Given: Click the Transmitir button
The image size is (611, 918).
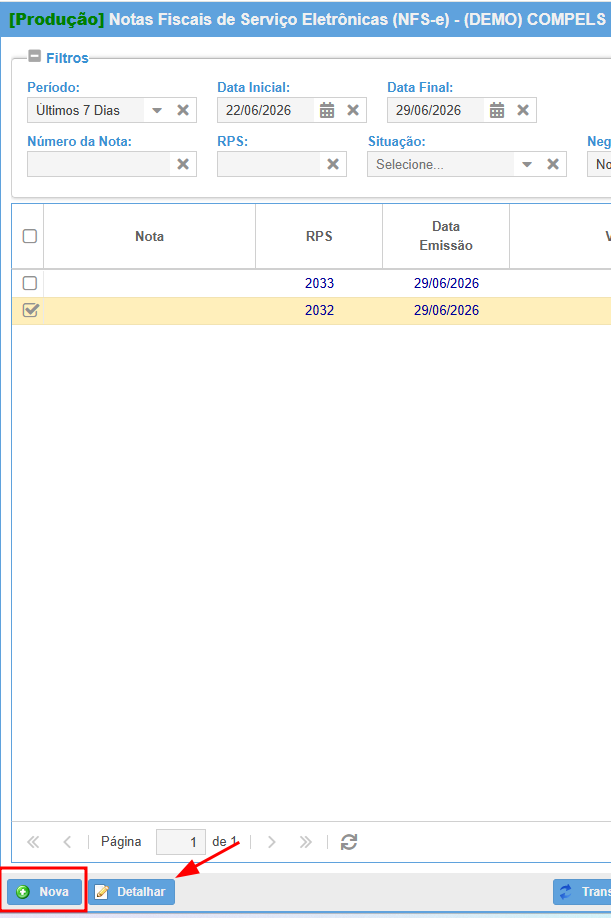Looking at the screenshot, I should point(582,892).
